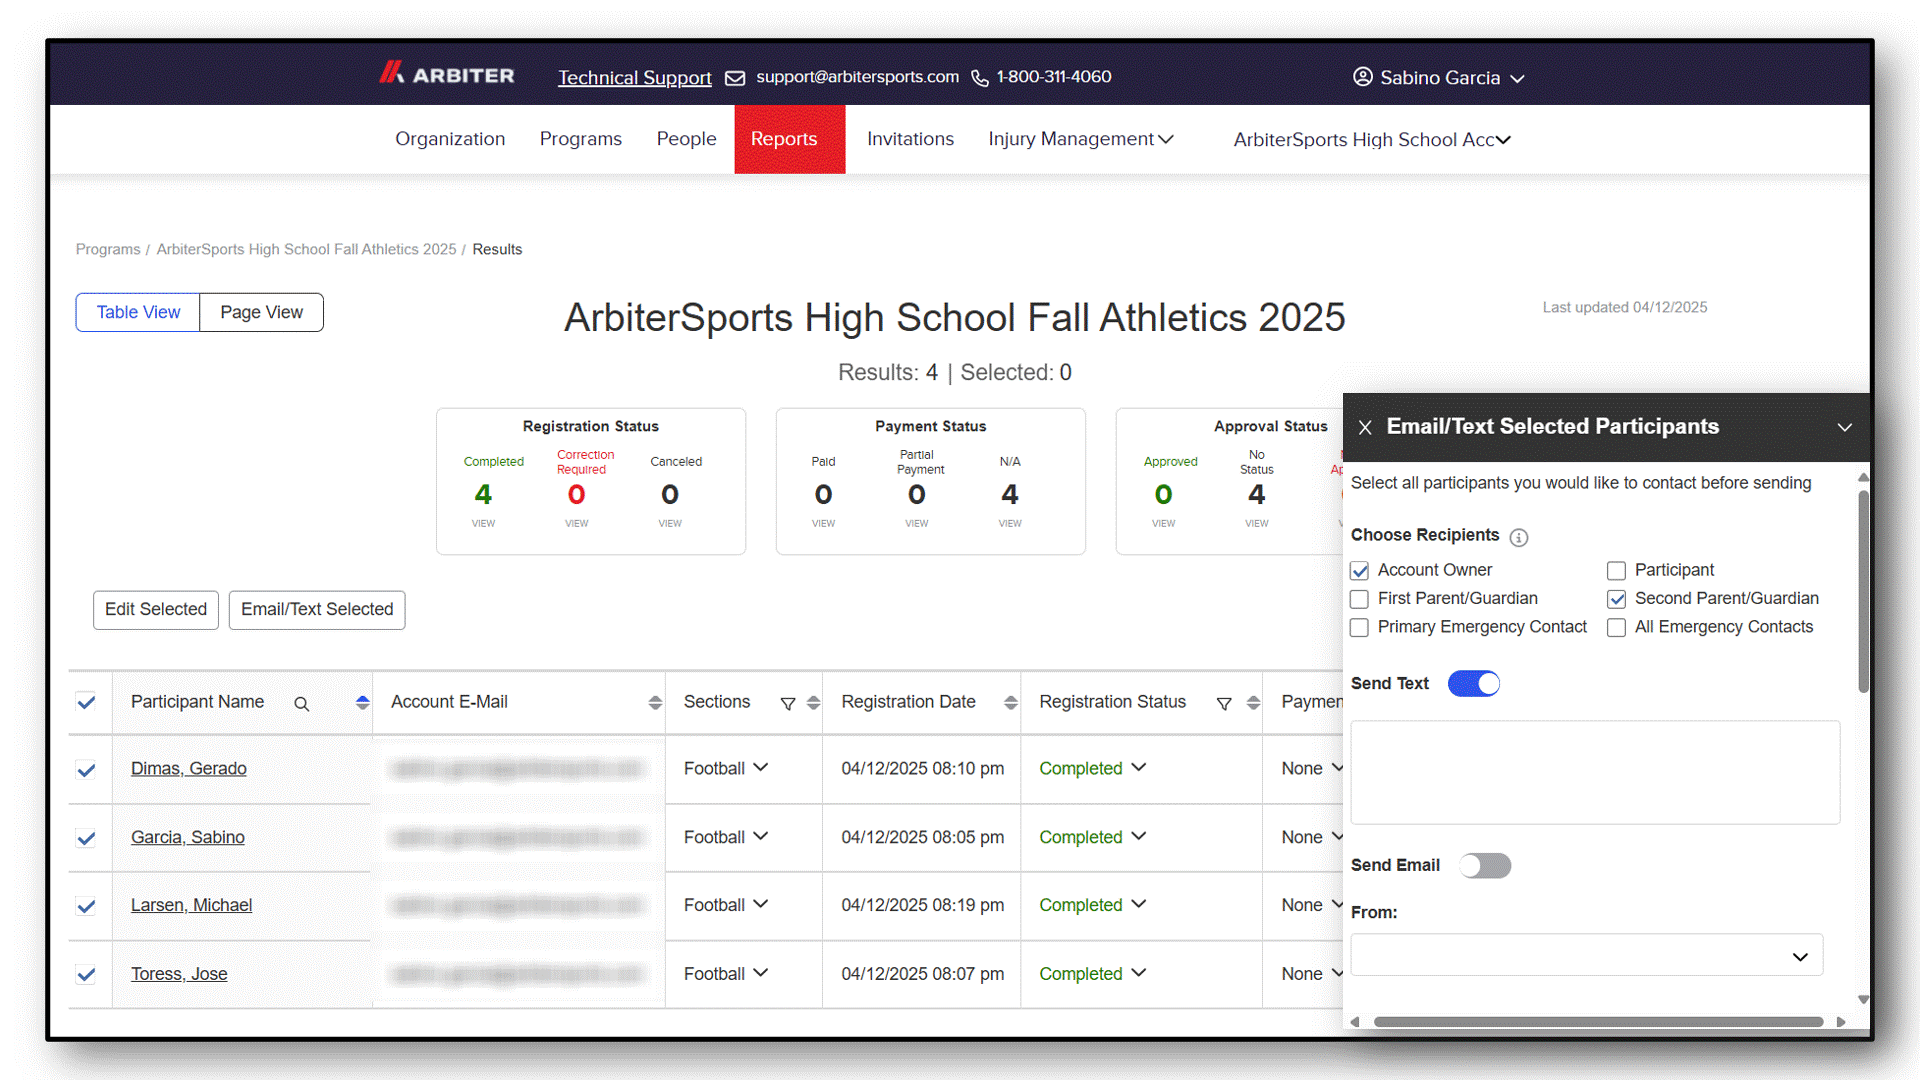
Task: Switch to Table View
Action: (138, 312)
